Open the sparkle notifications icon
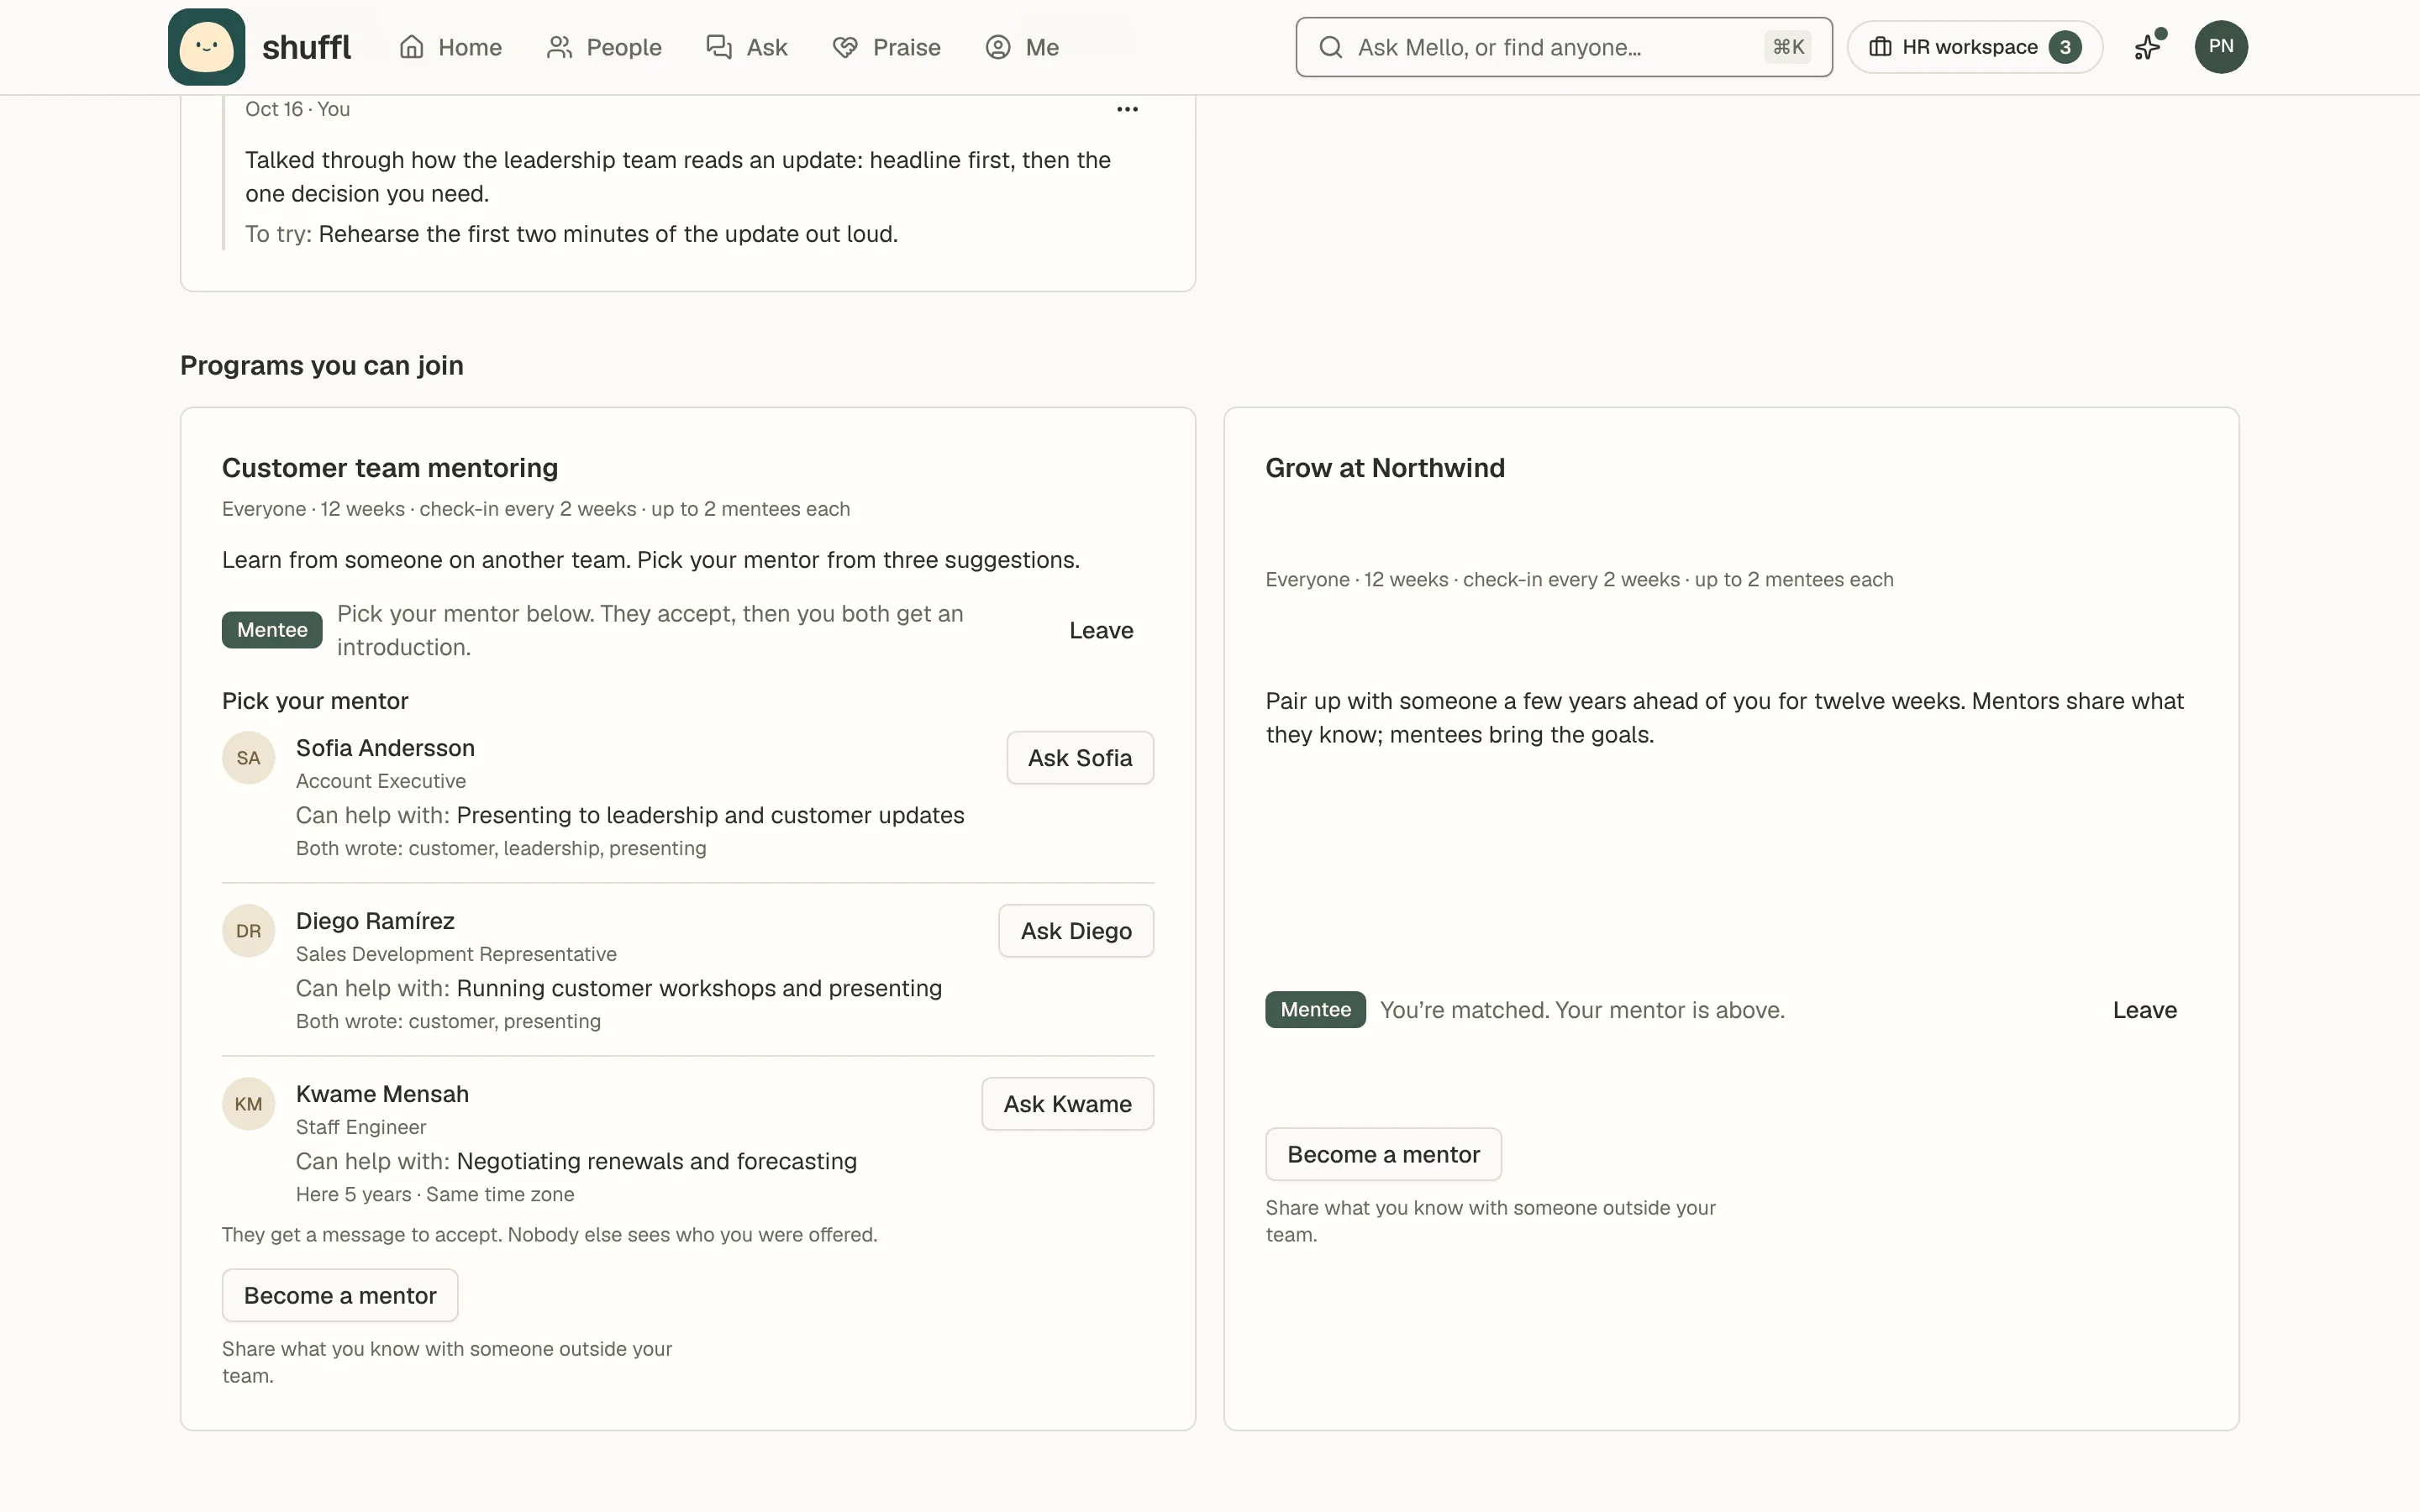 point(2149,46)
